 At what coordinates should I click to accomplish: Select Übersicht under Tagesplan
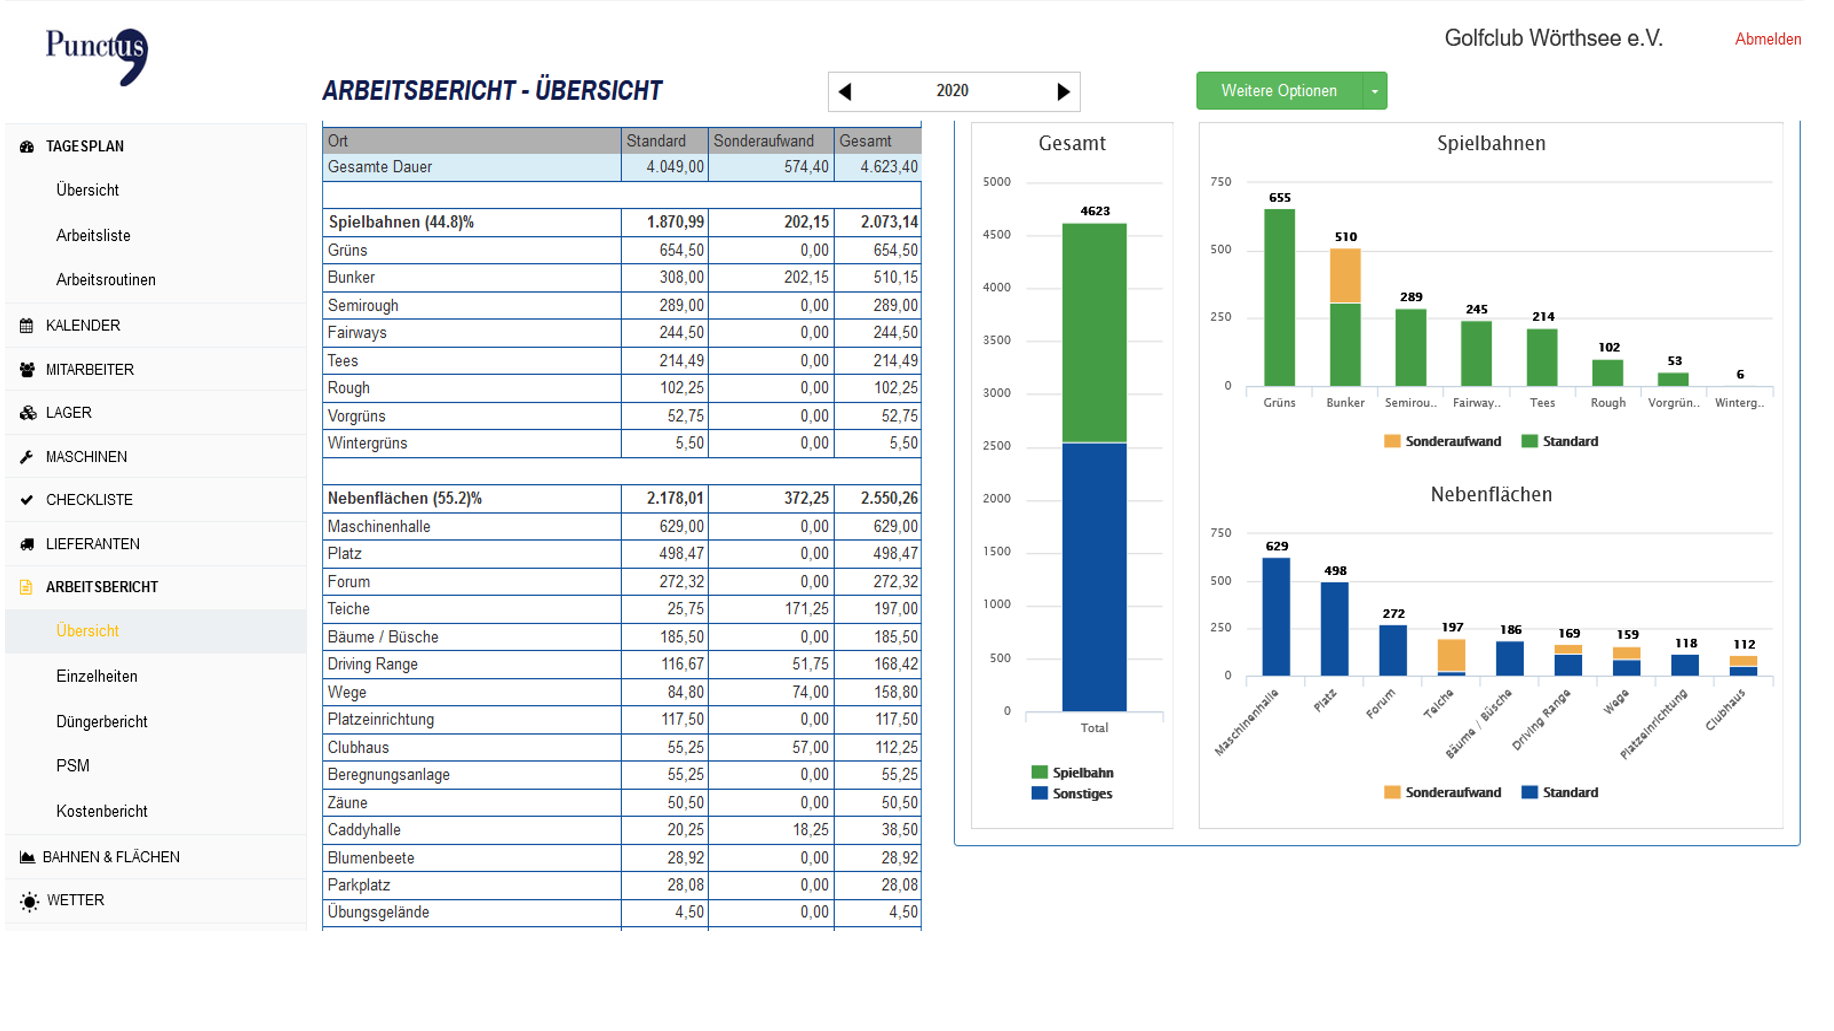(88, 190)
